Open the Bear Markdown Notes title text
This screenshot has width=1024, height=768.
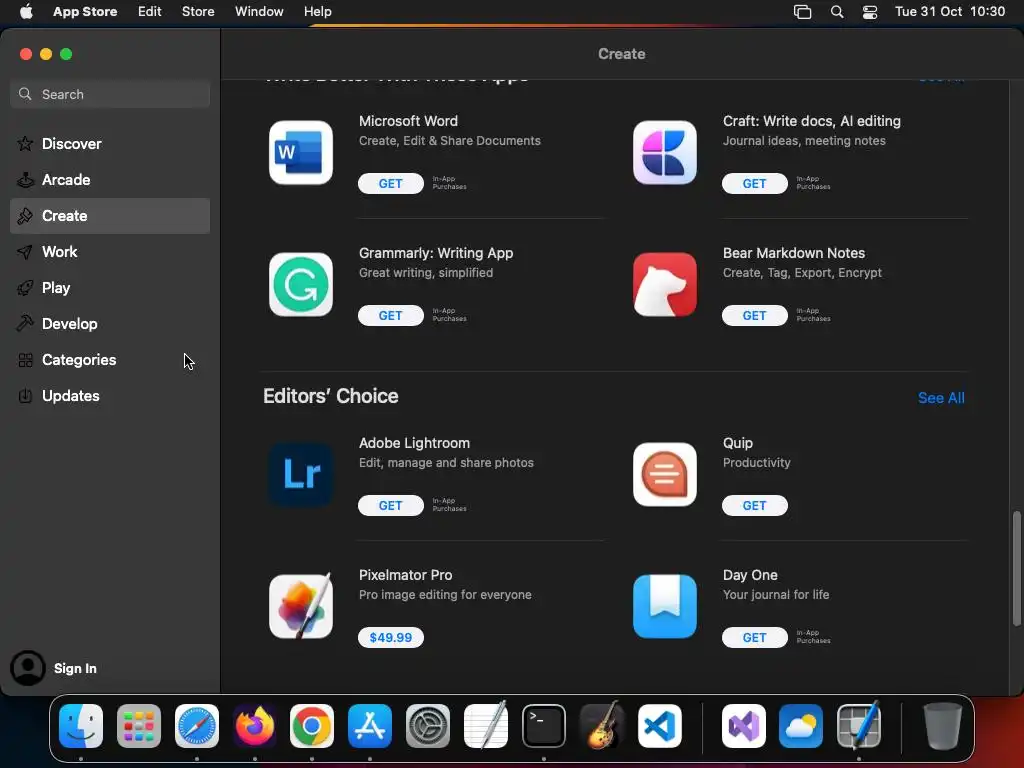click(793, 253)
